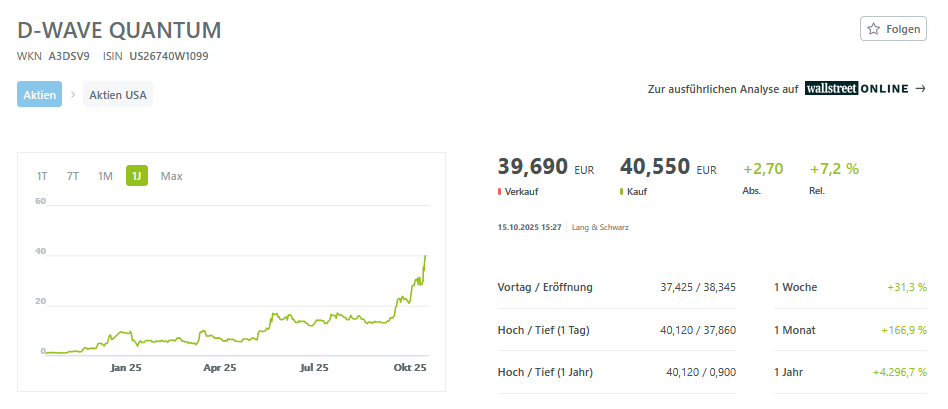Image resolution: width=948 pixels, height=409 pixels.
Task: Click the Okt 25 chart axis label
Action: pos(408,368)
